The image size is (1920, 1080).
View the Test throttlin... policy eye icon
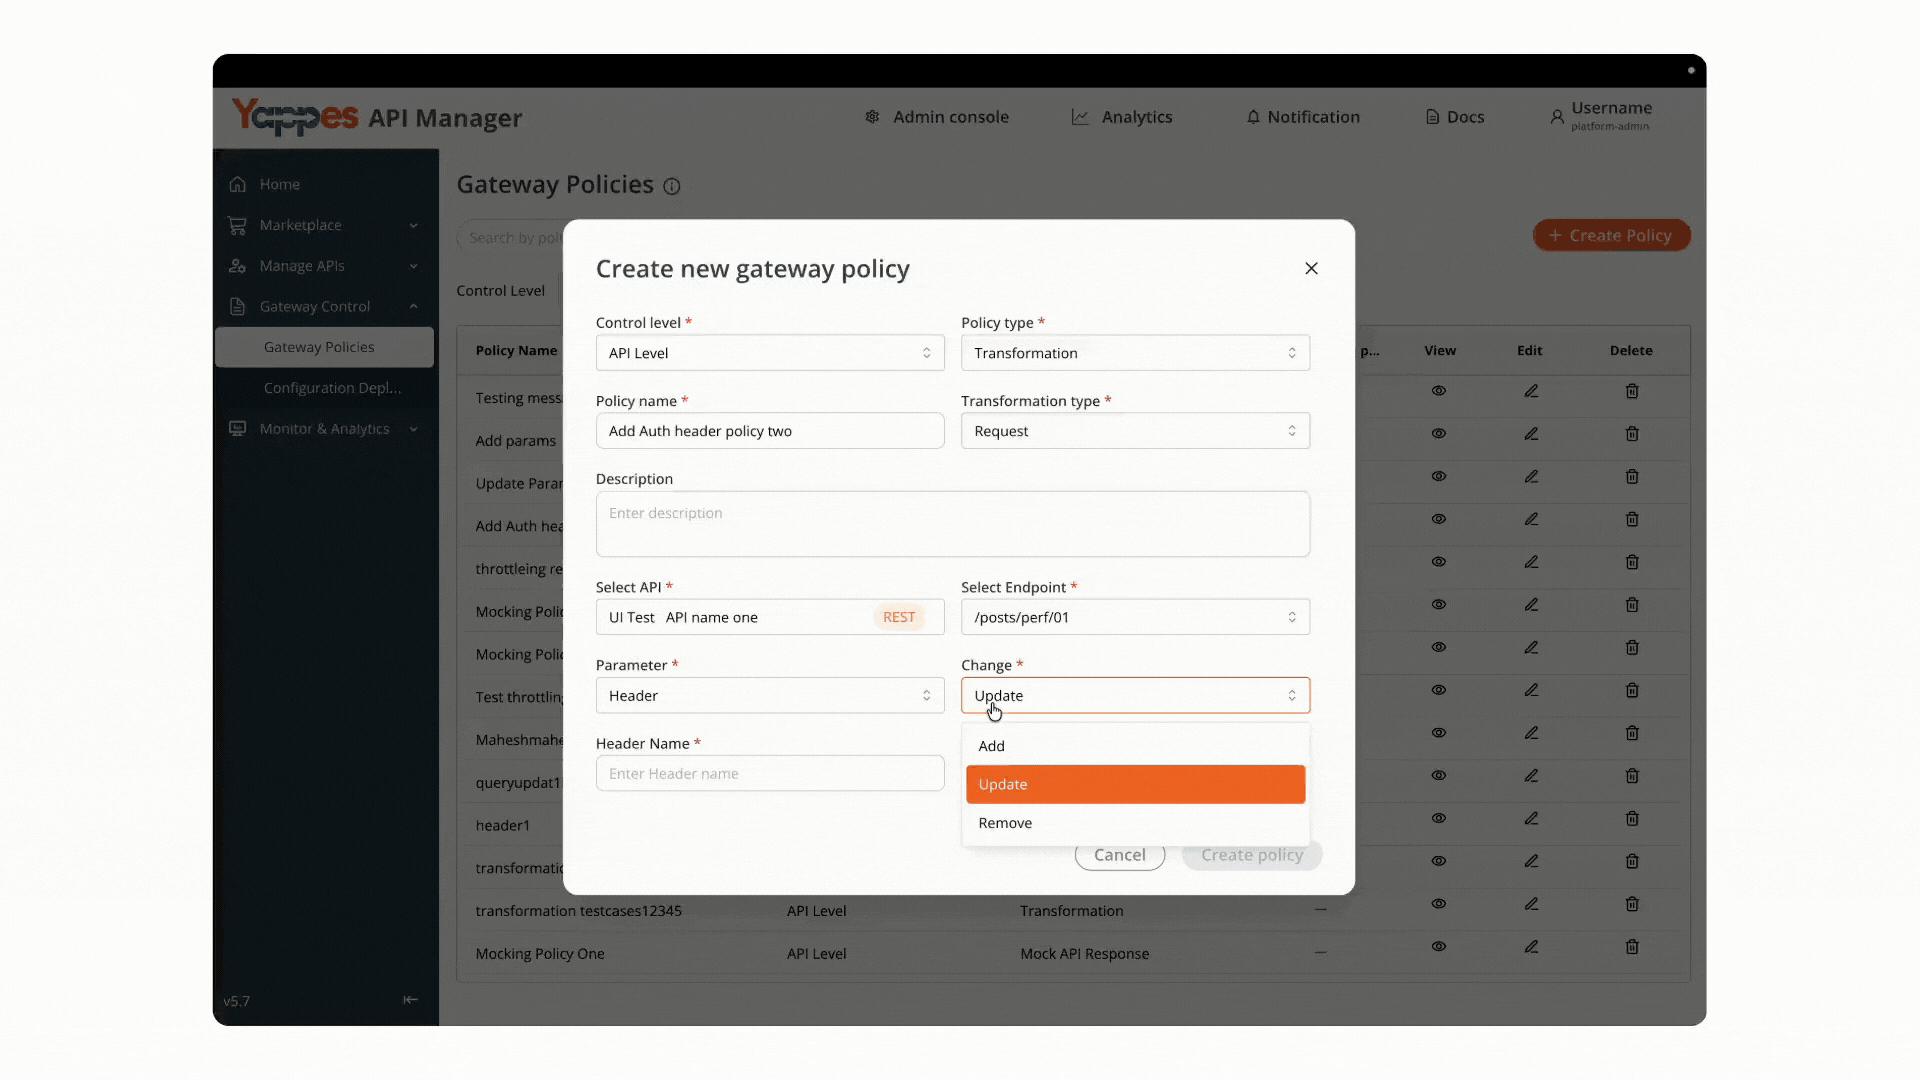(x=1439, y=690)
